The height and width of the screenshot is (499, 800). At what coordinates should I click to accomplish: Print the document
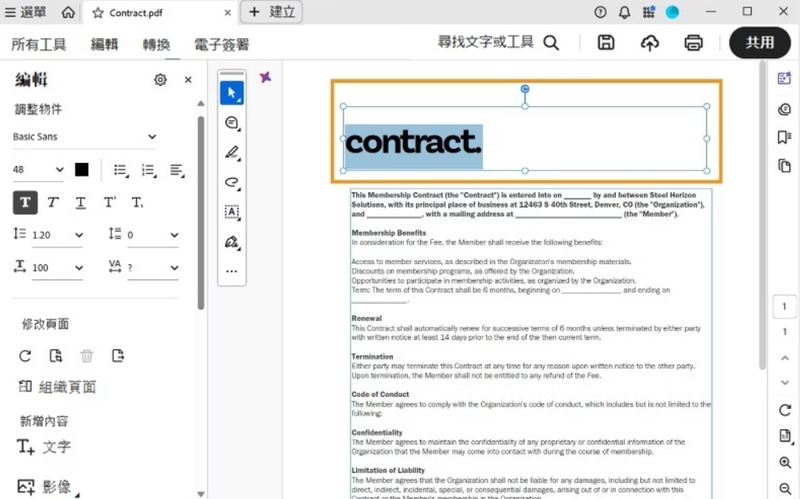click(x=693, y=42)
